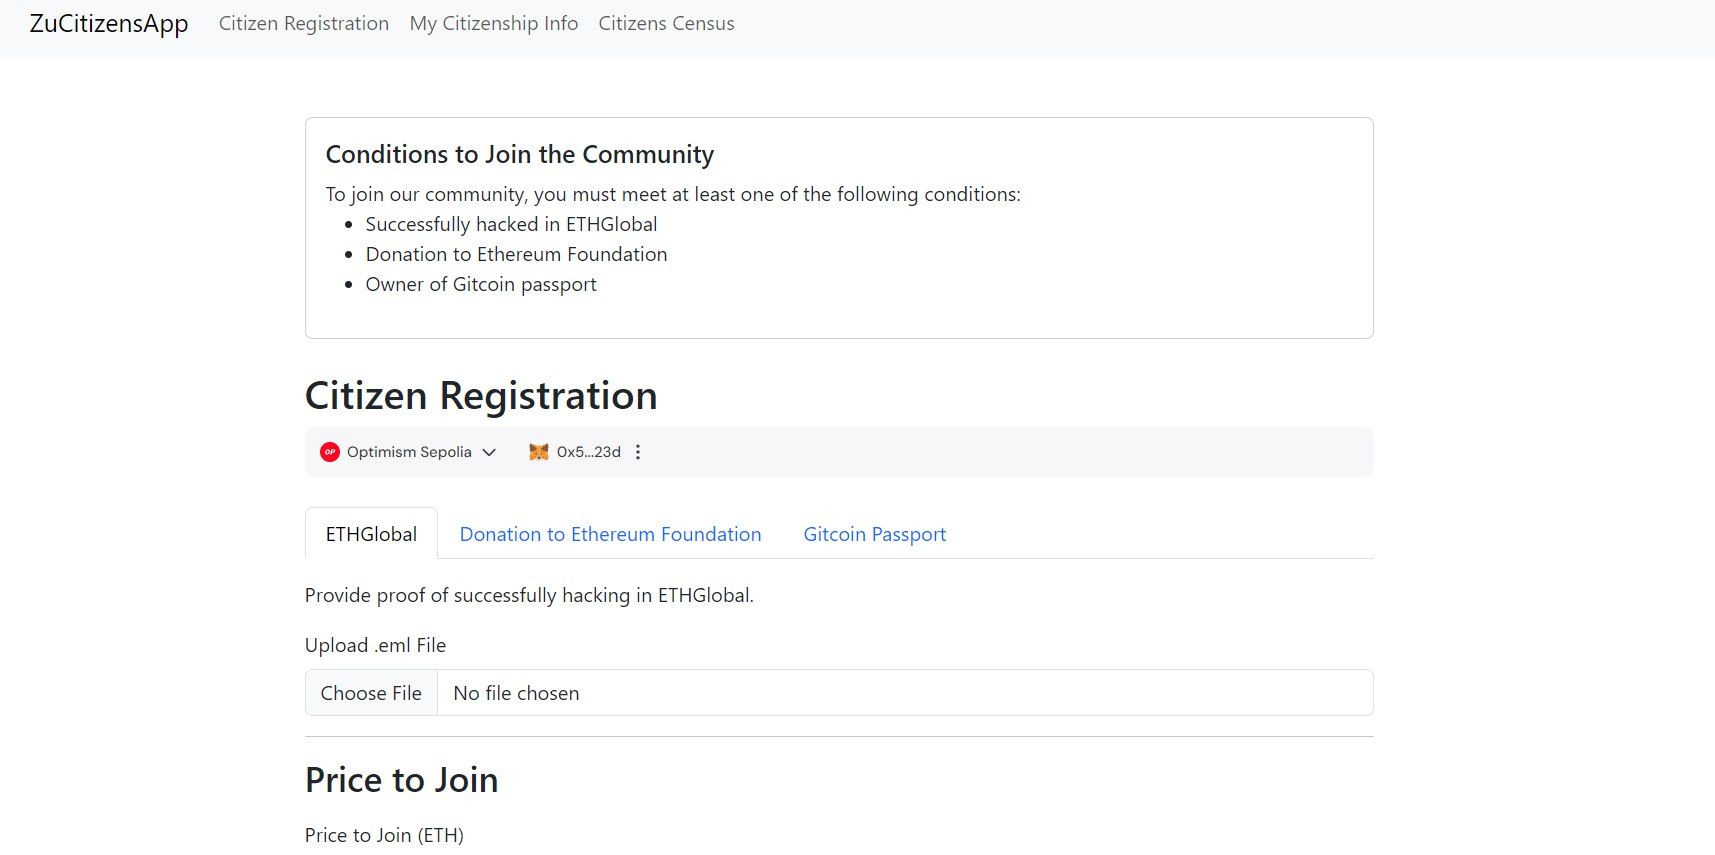This screenshot has height=855, width=1715.
Task: Click the Owner of Gitcoin passport bullet
Action: click(x=481, y=284)
